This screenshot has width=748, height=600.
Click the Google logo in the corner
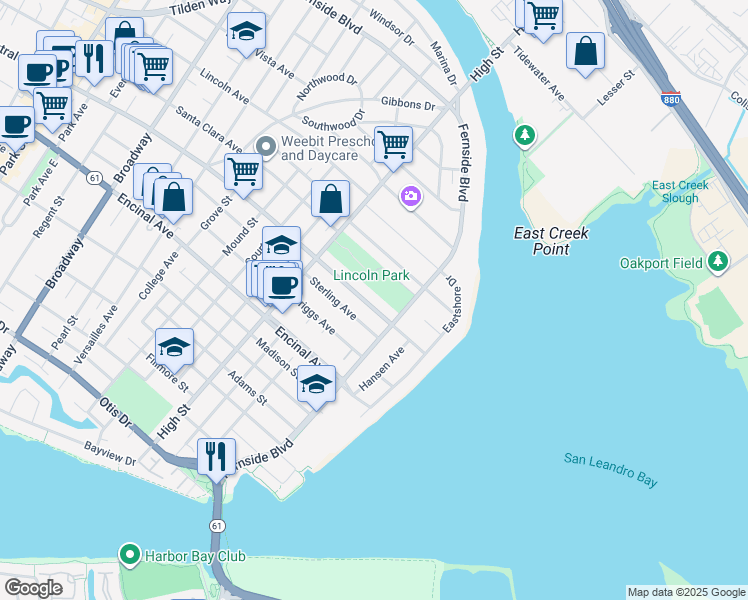(33, 588)
